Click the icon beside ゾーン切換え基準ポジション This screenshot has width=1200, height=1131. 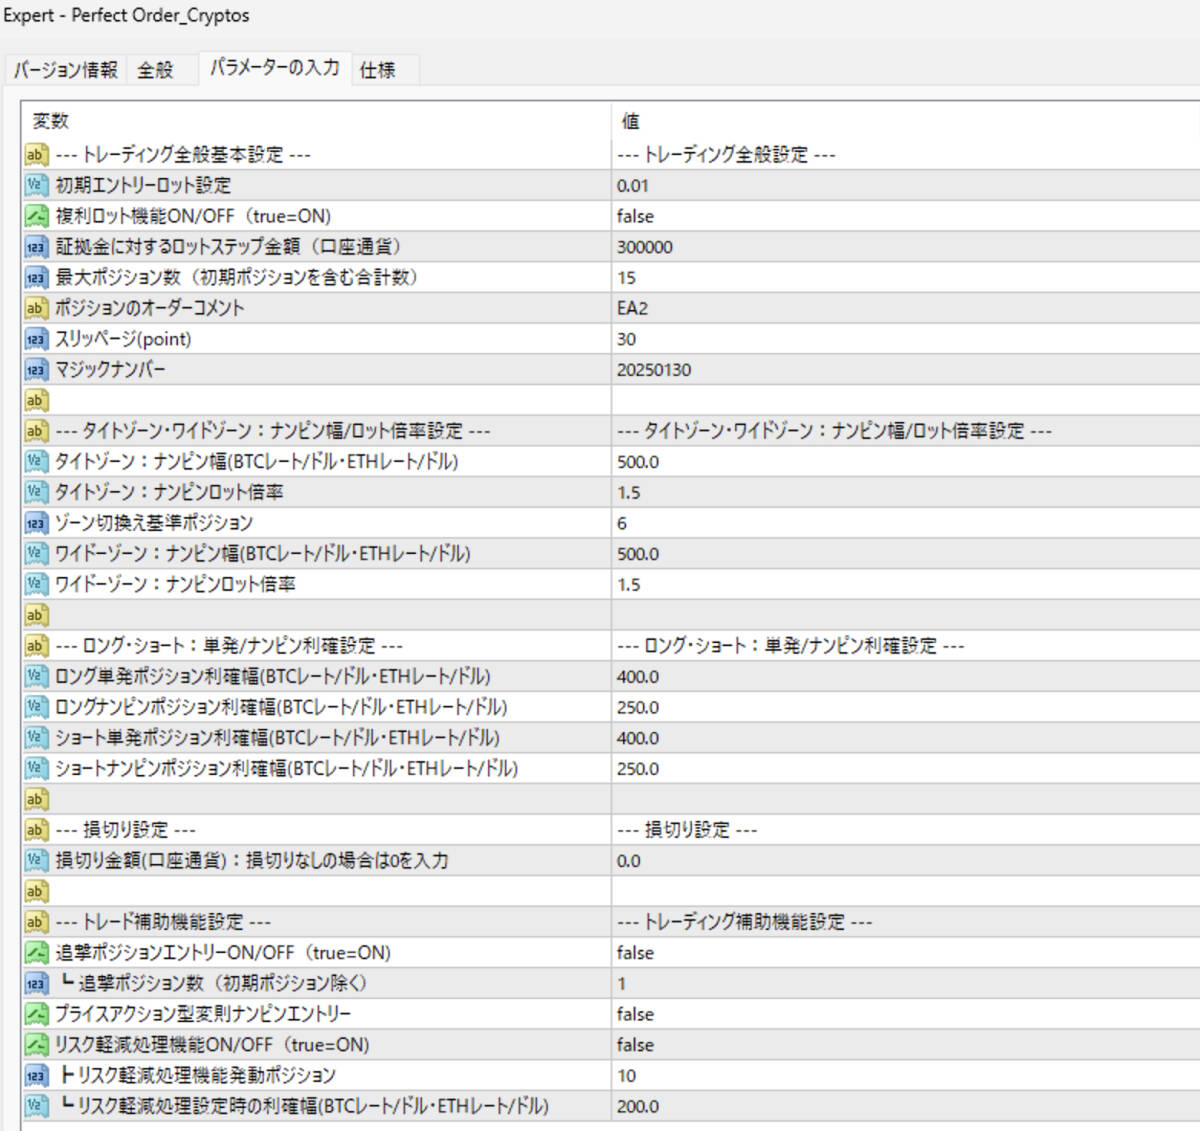point(36,523)
